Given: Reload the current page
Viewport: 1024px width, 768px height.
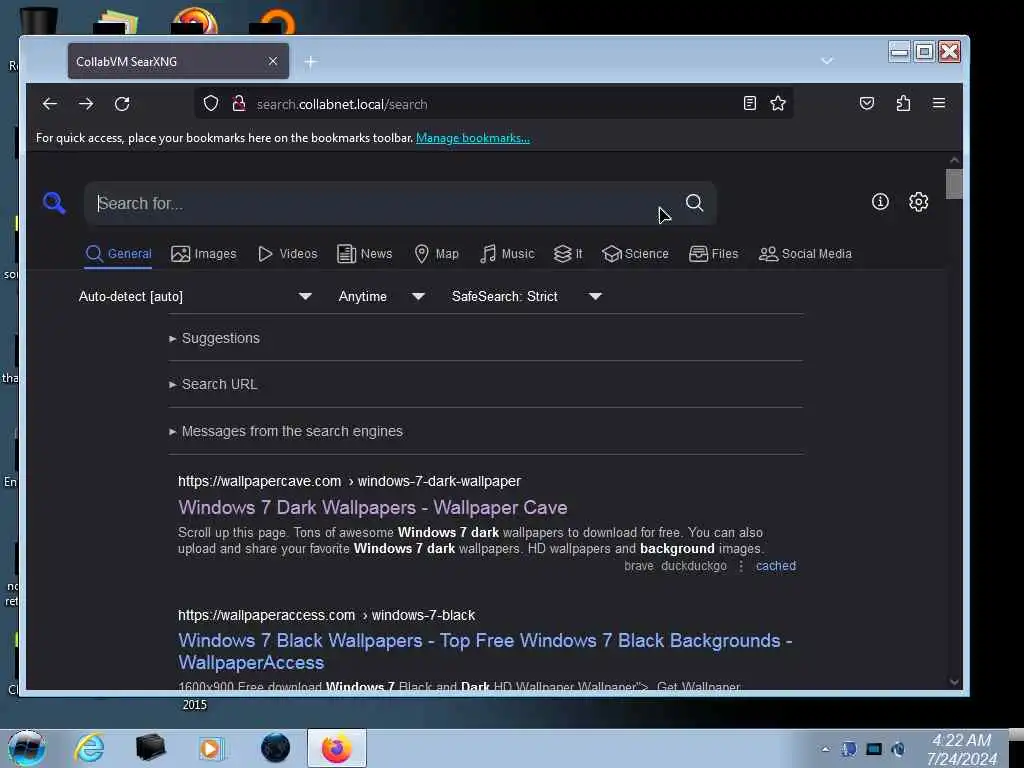Looking at the screenshot, I should coord(122,104).
